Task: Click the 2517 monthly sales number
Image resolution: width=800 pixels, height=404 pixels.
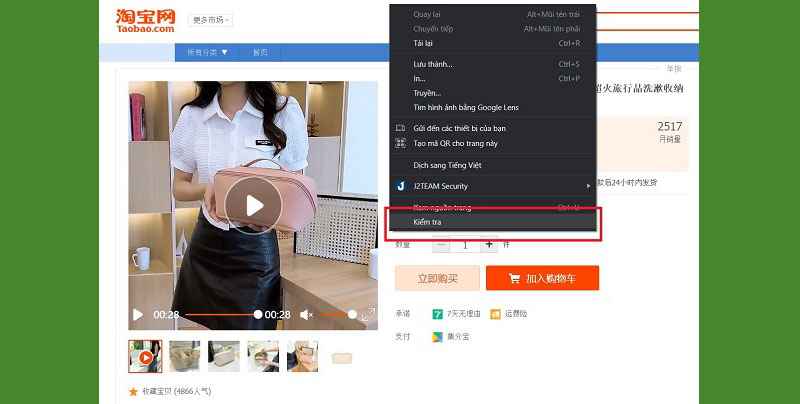Action: (x=669, y=127)
